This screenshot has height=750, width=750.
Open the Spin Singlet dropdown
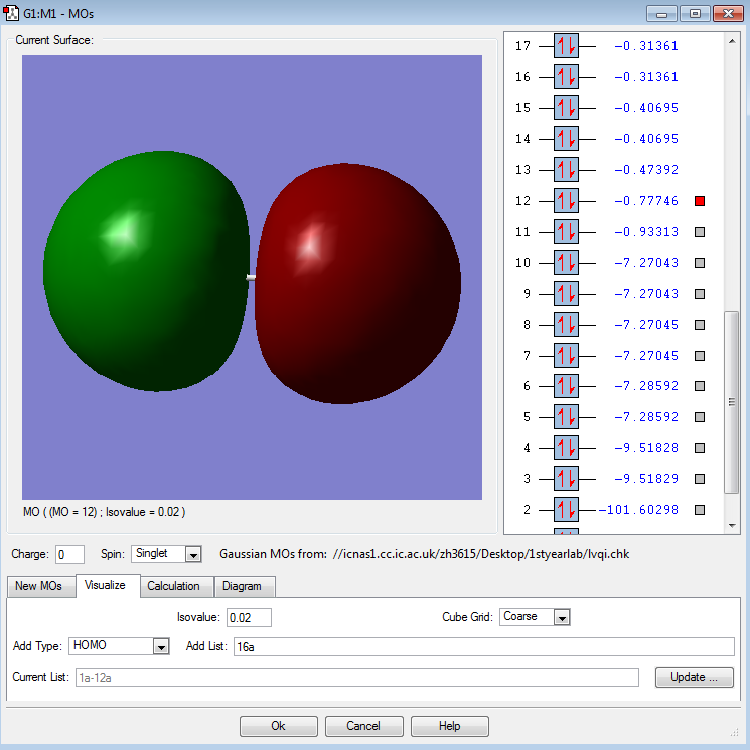pyautogui.click(x=193, y=555)
